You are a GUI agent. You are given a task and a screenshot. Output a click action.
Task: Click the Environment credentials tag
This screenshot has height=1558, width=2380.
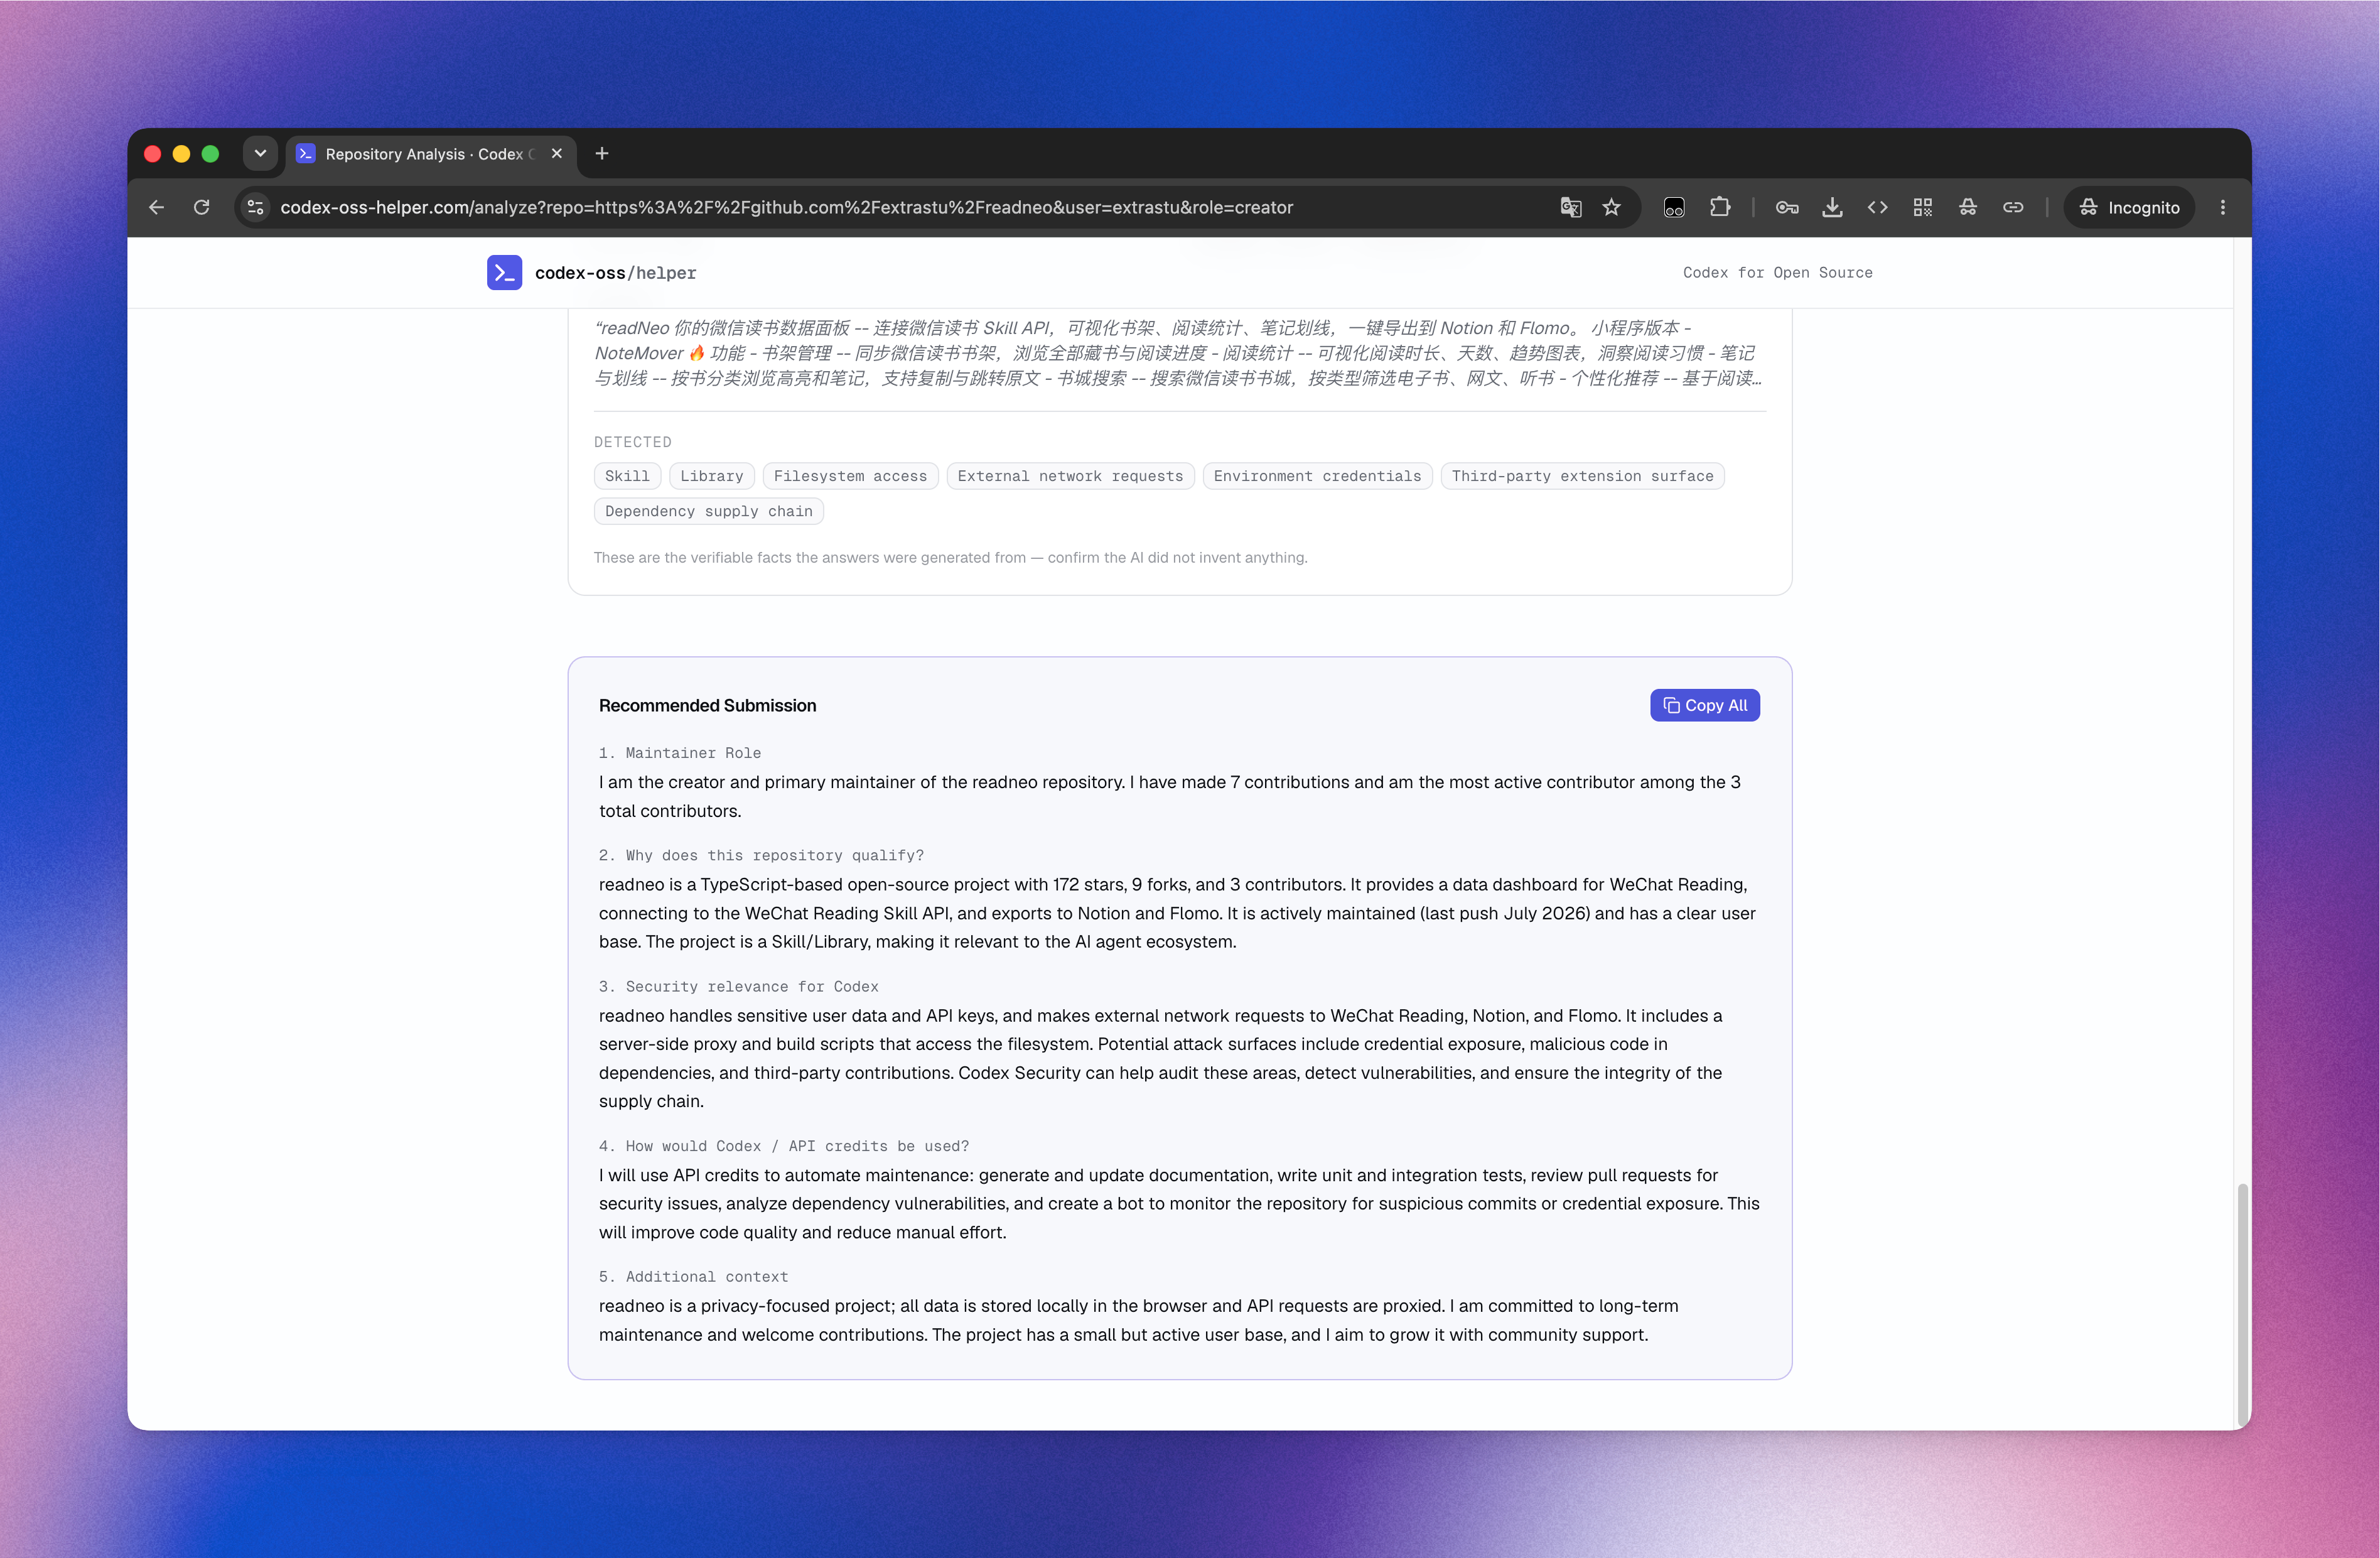[x=1317, y=476]
